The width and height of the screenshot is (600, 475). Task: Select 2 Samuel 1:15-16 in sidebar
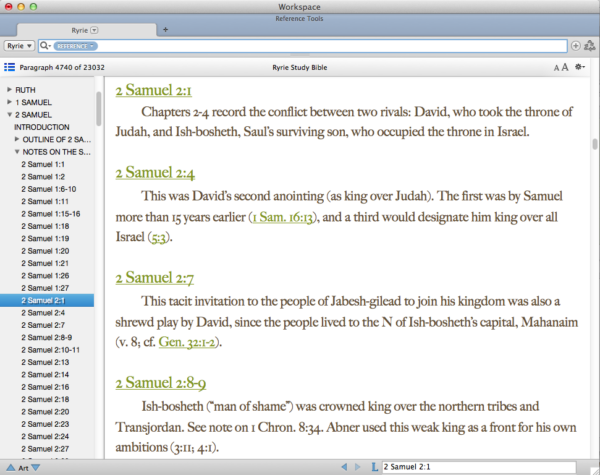(51, 214)
